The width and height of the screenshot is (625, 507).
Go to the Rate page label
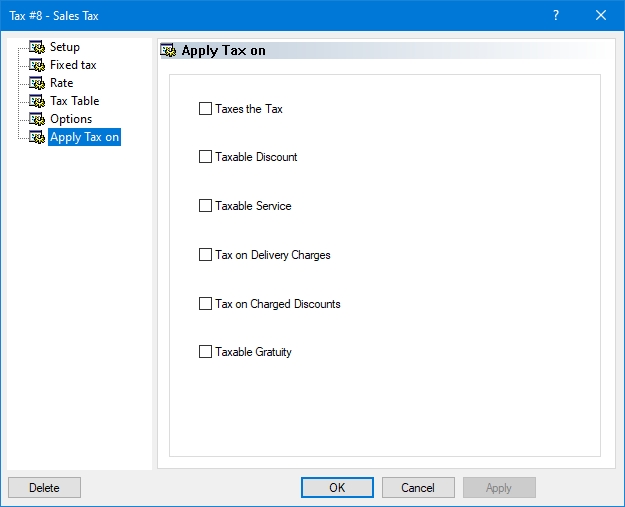(61, 83)
